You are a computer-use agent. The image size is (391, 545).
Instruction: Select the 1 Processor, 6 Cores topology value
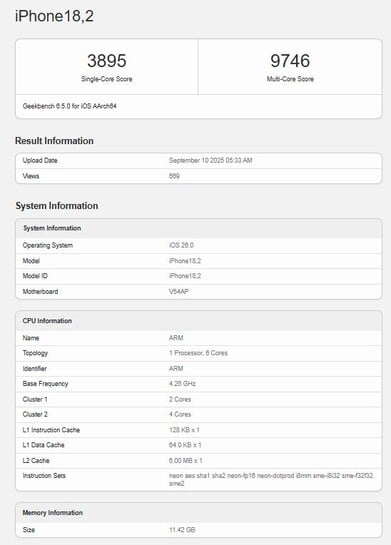[198, 353]
